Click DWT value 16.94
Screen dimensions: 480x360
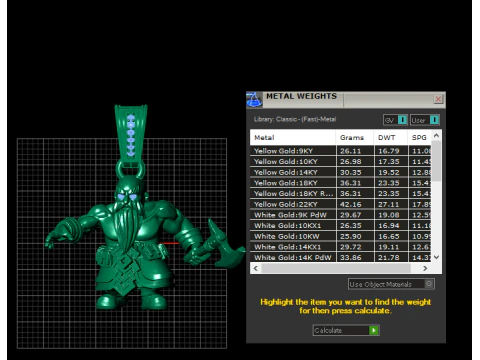tap(389, 226)
